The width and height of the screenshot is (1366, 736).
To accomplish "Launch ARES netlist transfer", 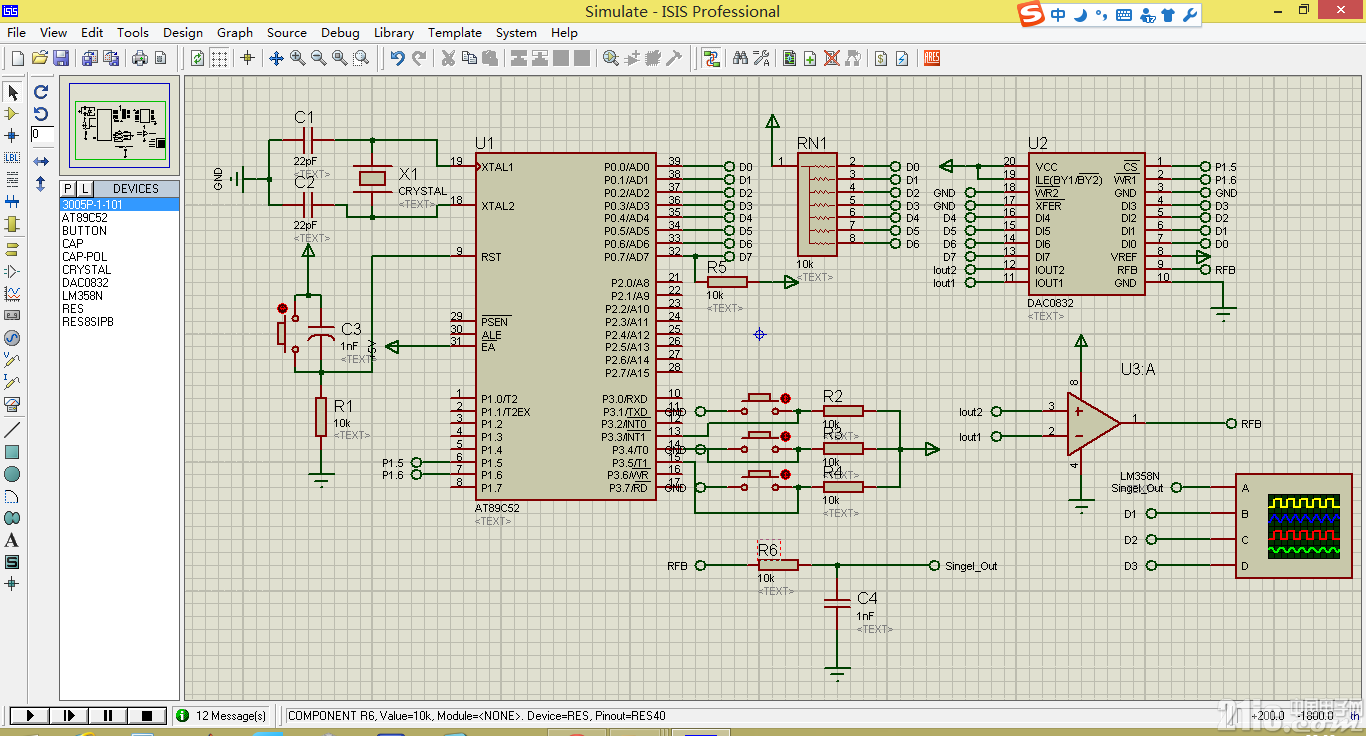I will click(x=932, y=58).
